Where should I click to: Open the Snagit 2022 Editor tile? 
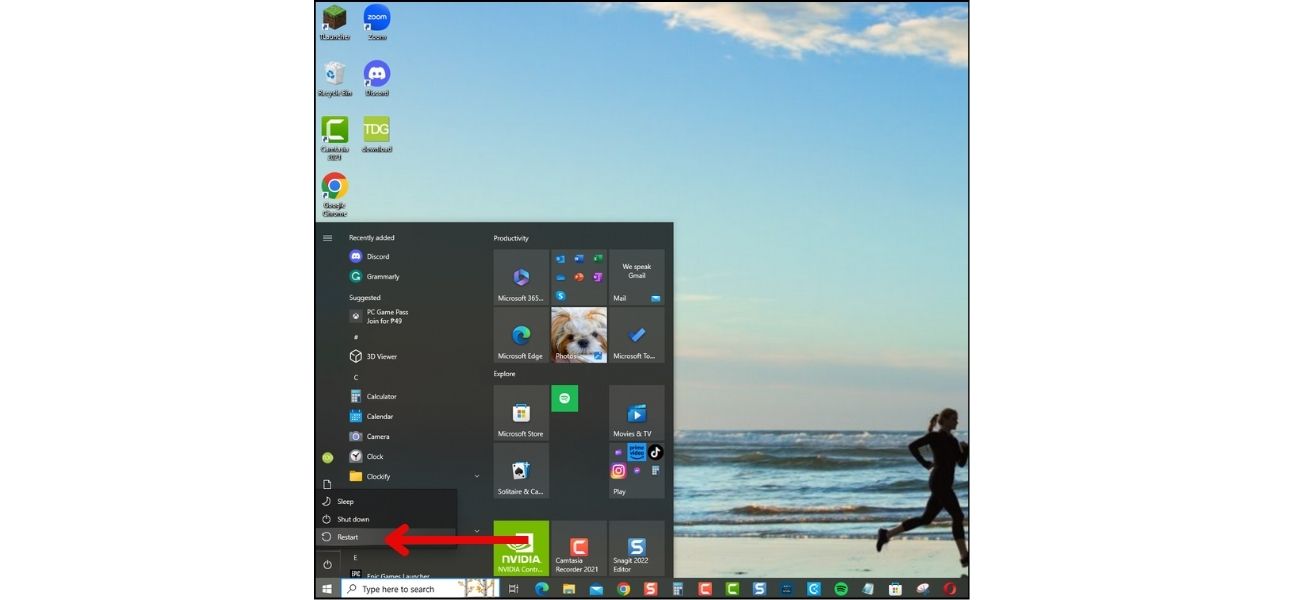[x=637, y=547]
